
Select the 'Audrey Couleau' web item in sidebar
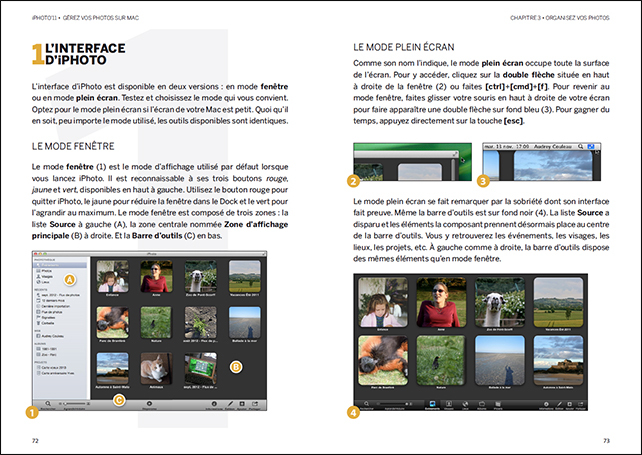tap(50, 336)
